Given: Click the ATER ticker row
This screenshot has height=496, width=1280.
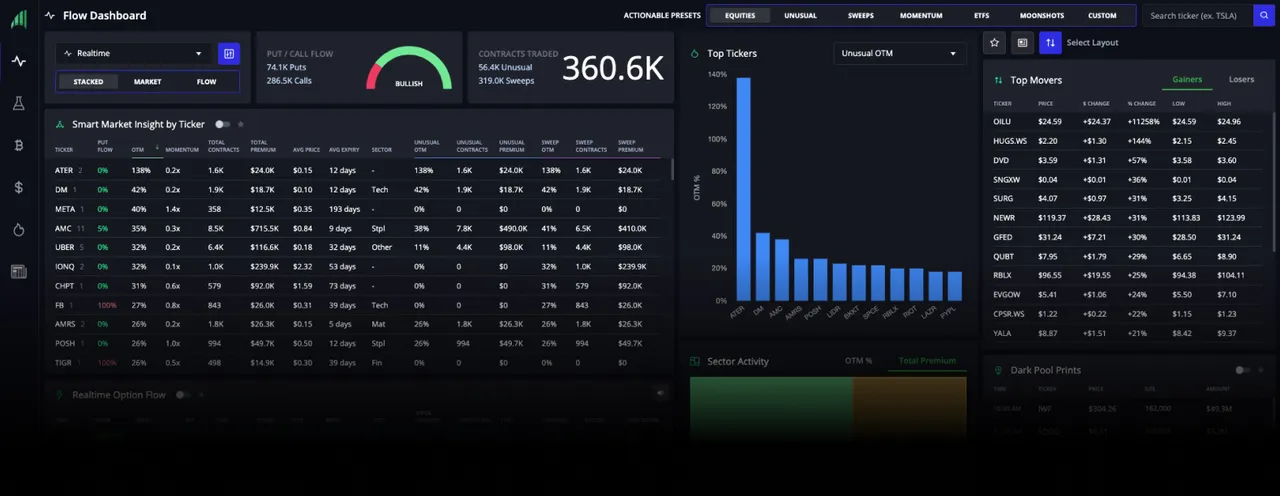Looking at the screenshot, I should coord(357,170).
